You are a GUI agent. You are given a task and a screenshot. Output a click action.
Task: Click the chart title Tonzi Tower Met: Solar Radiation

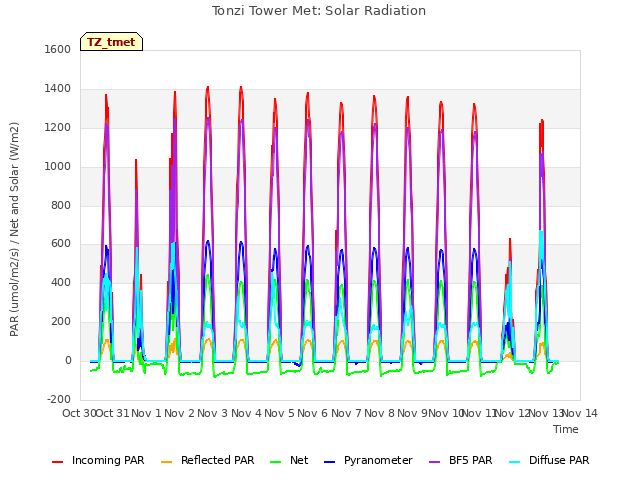point(319,11)
